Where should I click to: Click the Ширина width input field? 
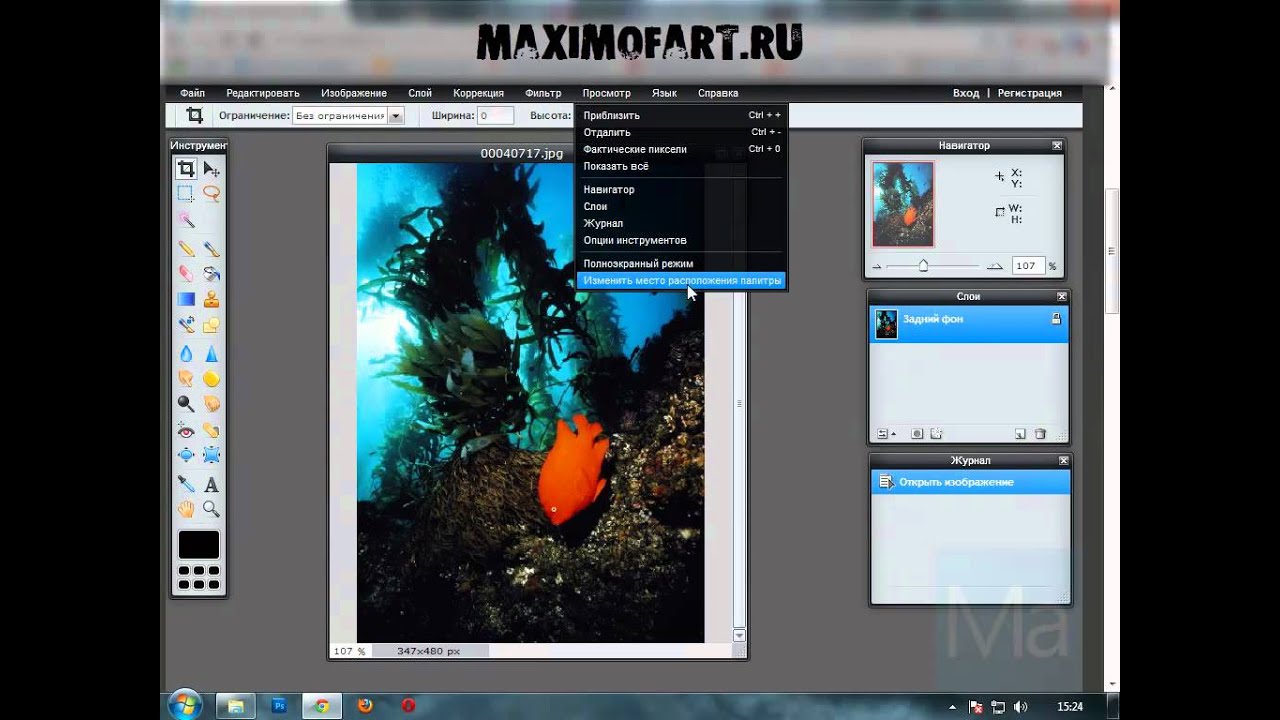click(x=495, y=116)
